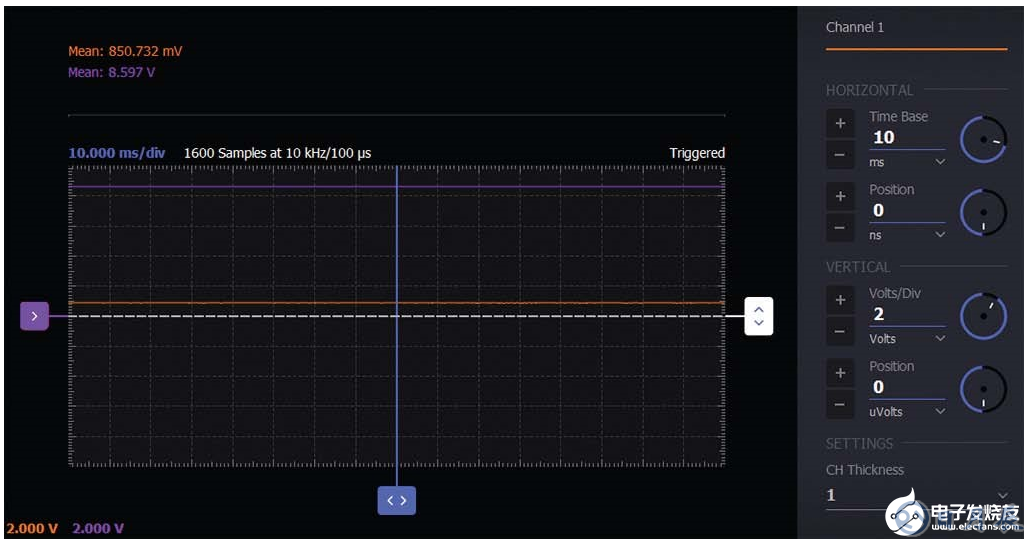The width and height of the screenshot is (1030, 542).
Task: Select the Channel 1 tab
Action: (x=855, y=28)
